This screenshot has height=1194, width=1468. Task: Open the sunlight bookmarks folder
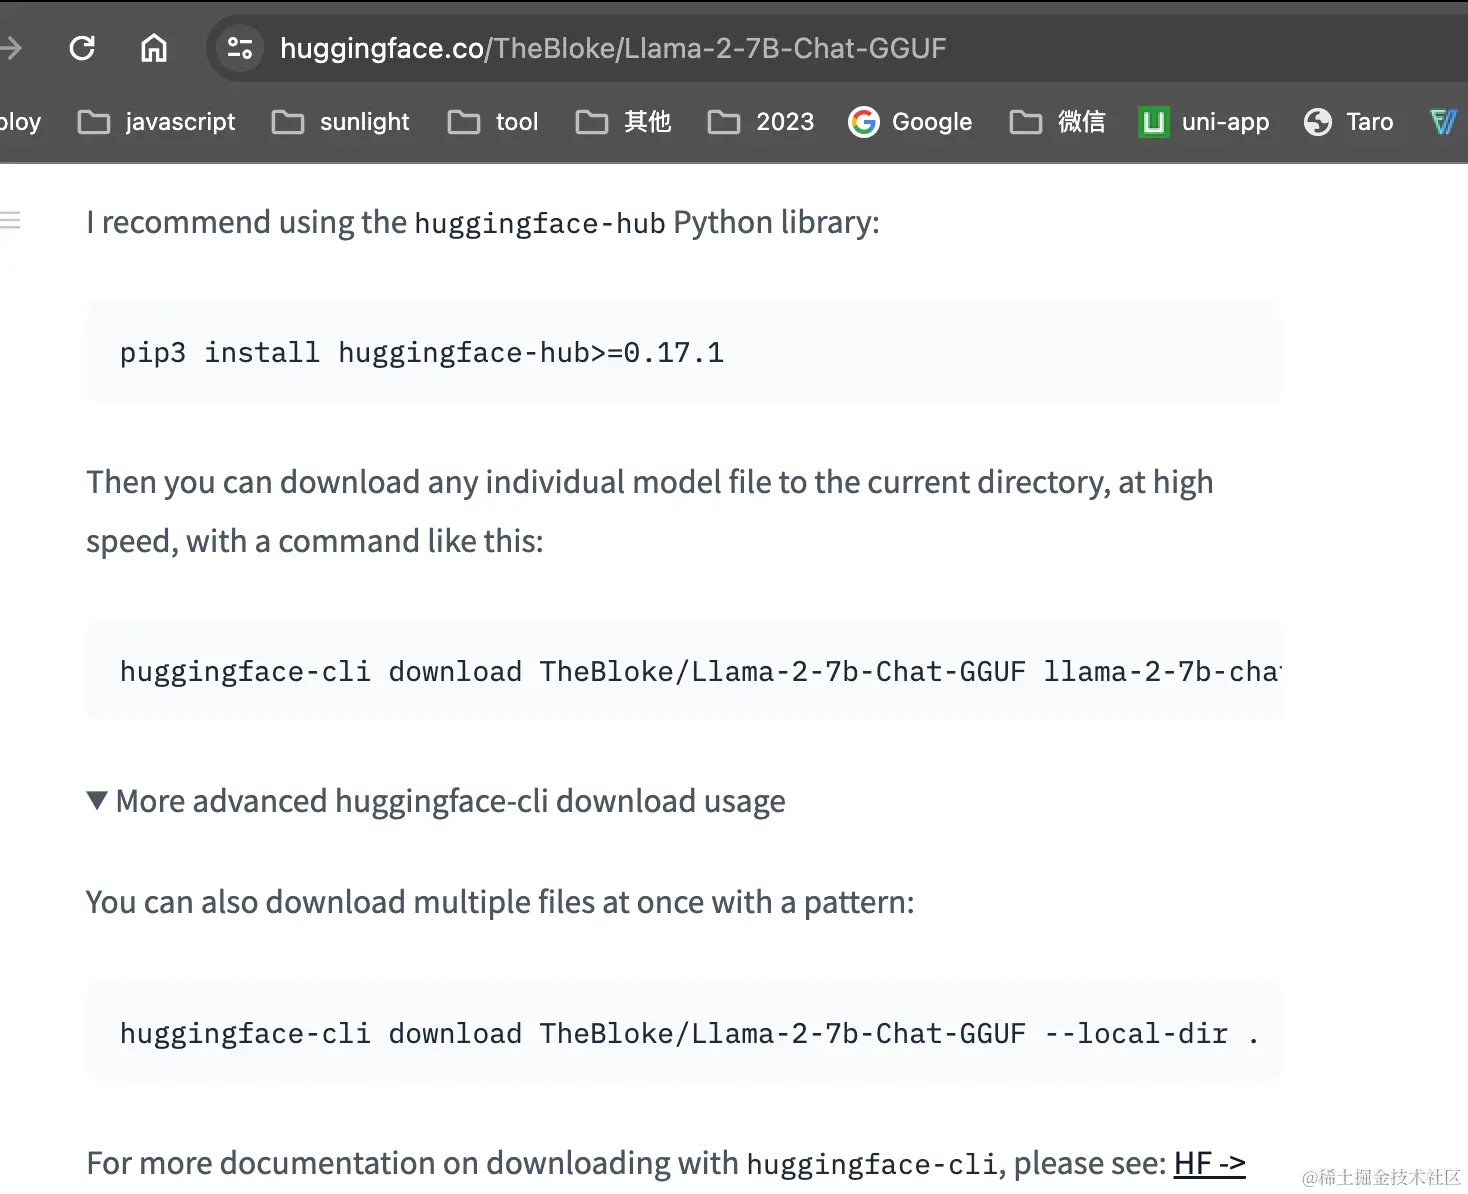point(341,122)
